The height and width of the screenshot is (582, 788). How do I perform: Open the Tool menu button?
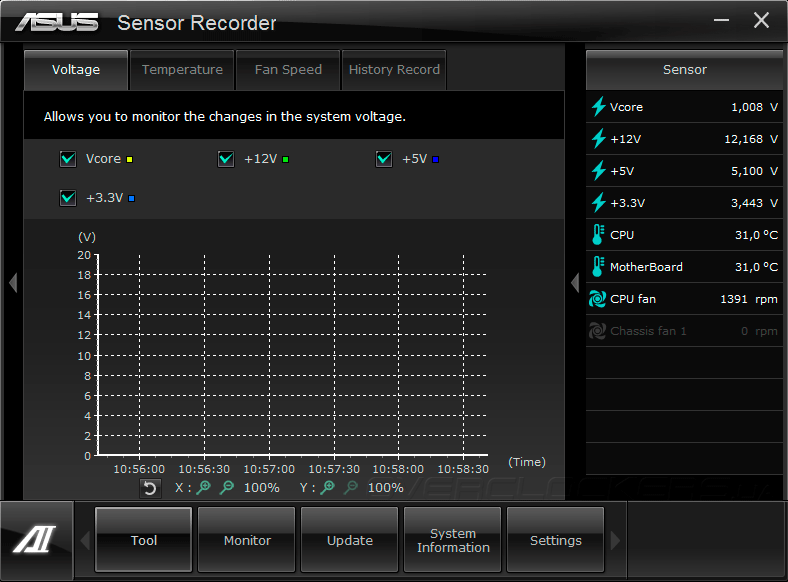[144, 540]
